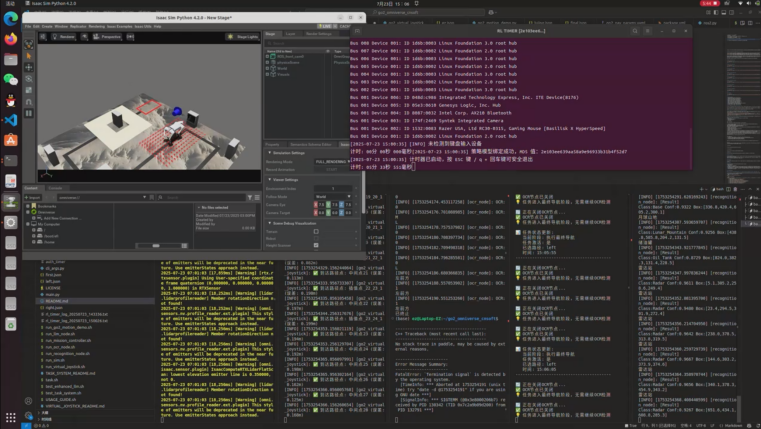The height and width of the screenshot is (429, 761).
Task: Toggle the LIVE session button
Action: point(327,26)
